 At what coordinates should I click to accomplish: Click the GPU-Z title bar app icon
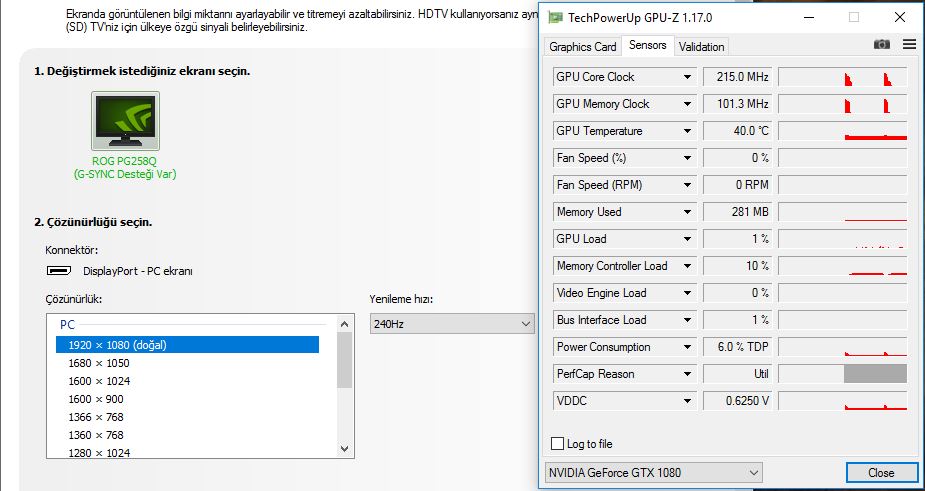click(555, 18)
